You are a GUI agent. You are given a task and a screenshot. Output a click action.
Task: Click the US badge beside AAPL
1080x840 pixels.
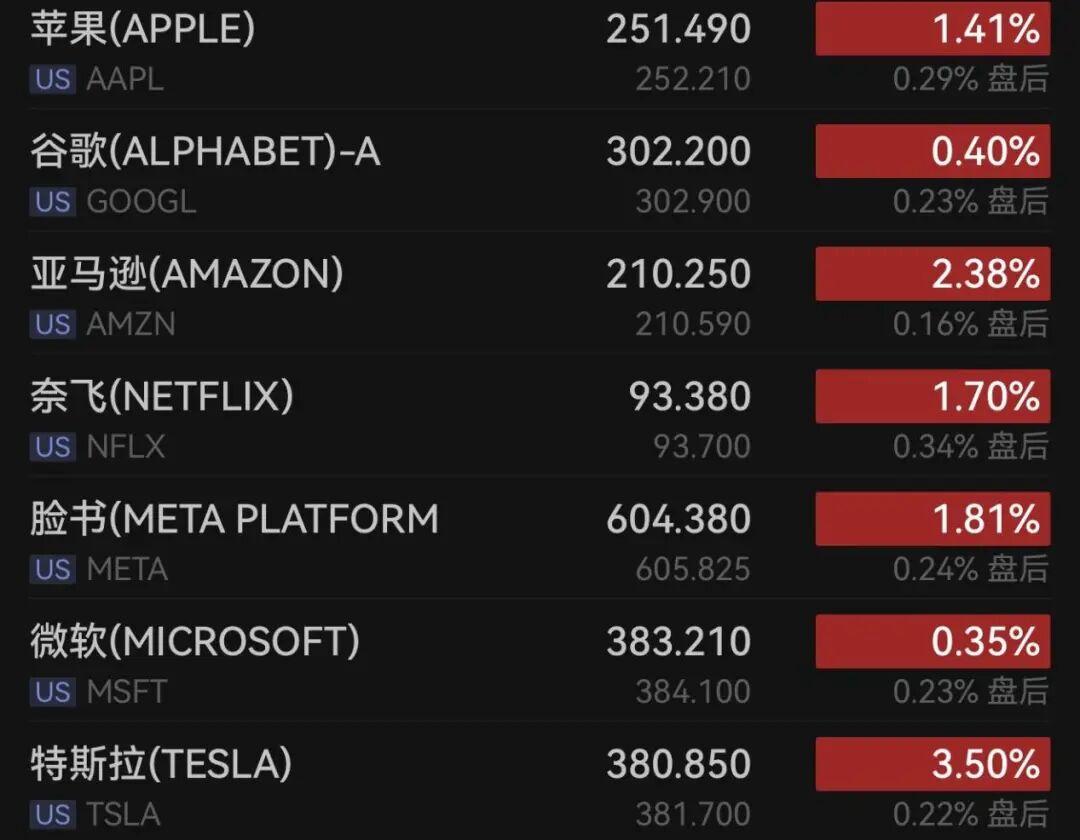pyautogui.click(x=53, y=79)
